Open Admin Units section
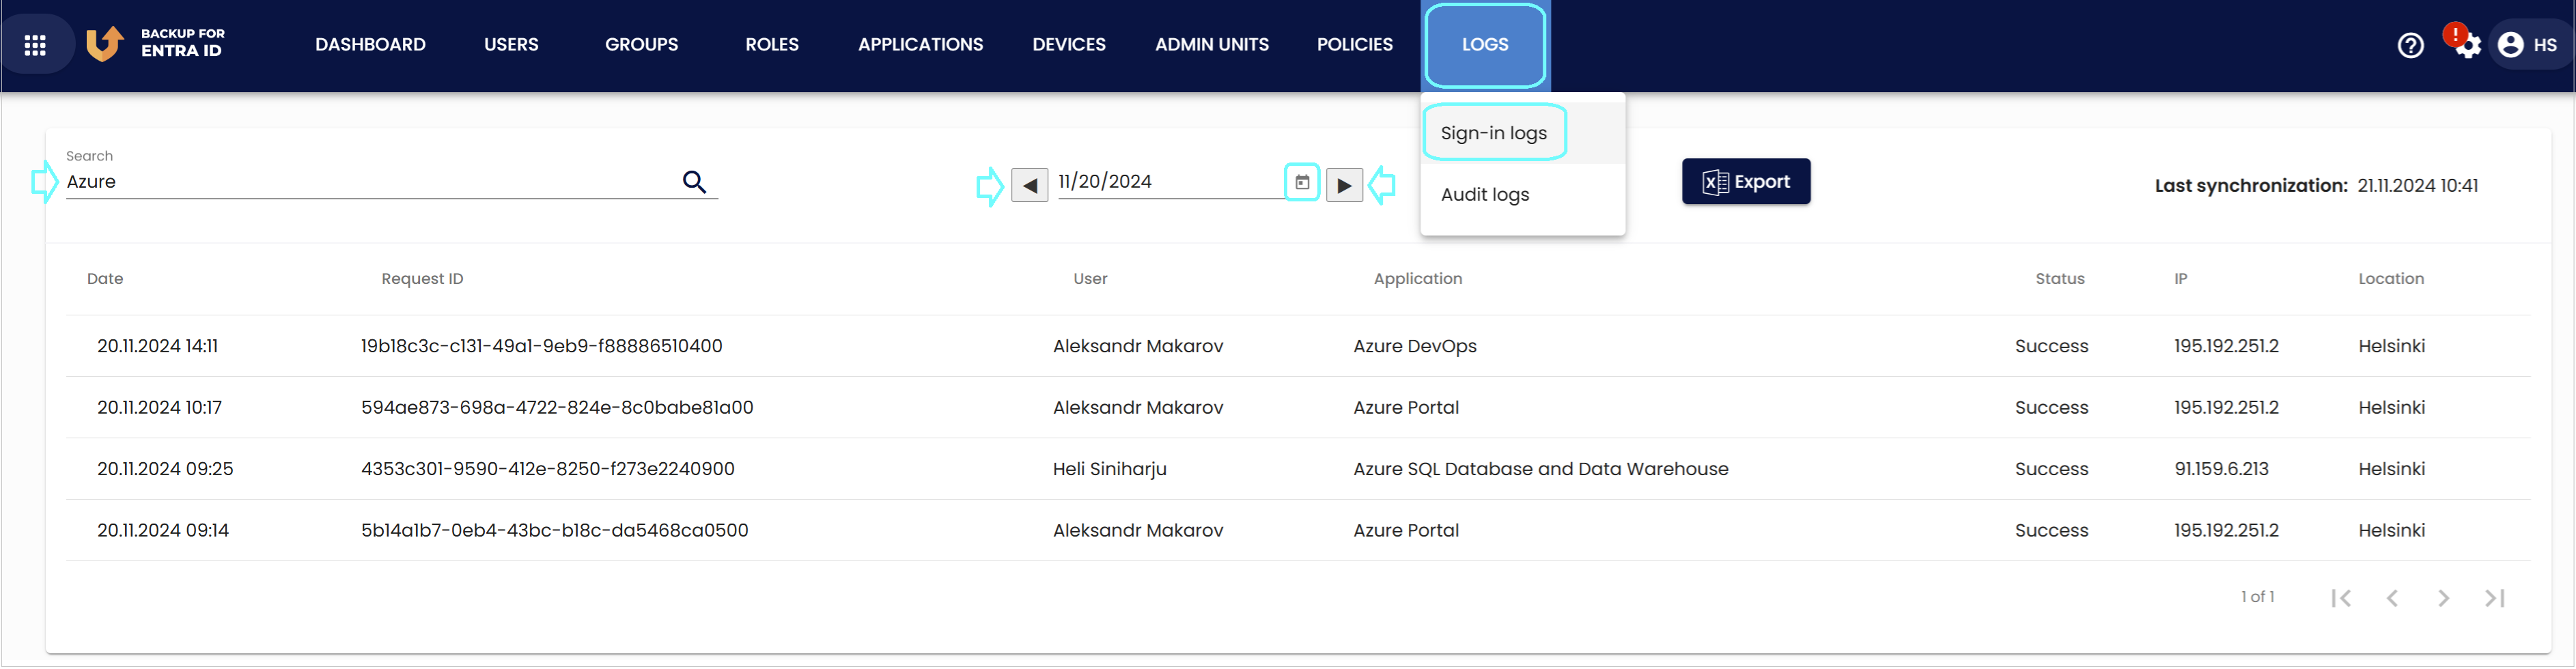This screenshot has height=669, width=2576. tap(1212, 45)
